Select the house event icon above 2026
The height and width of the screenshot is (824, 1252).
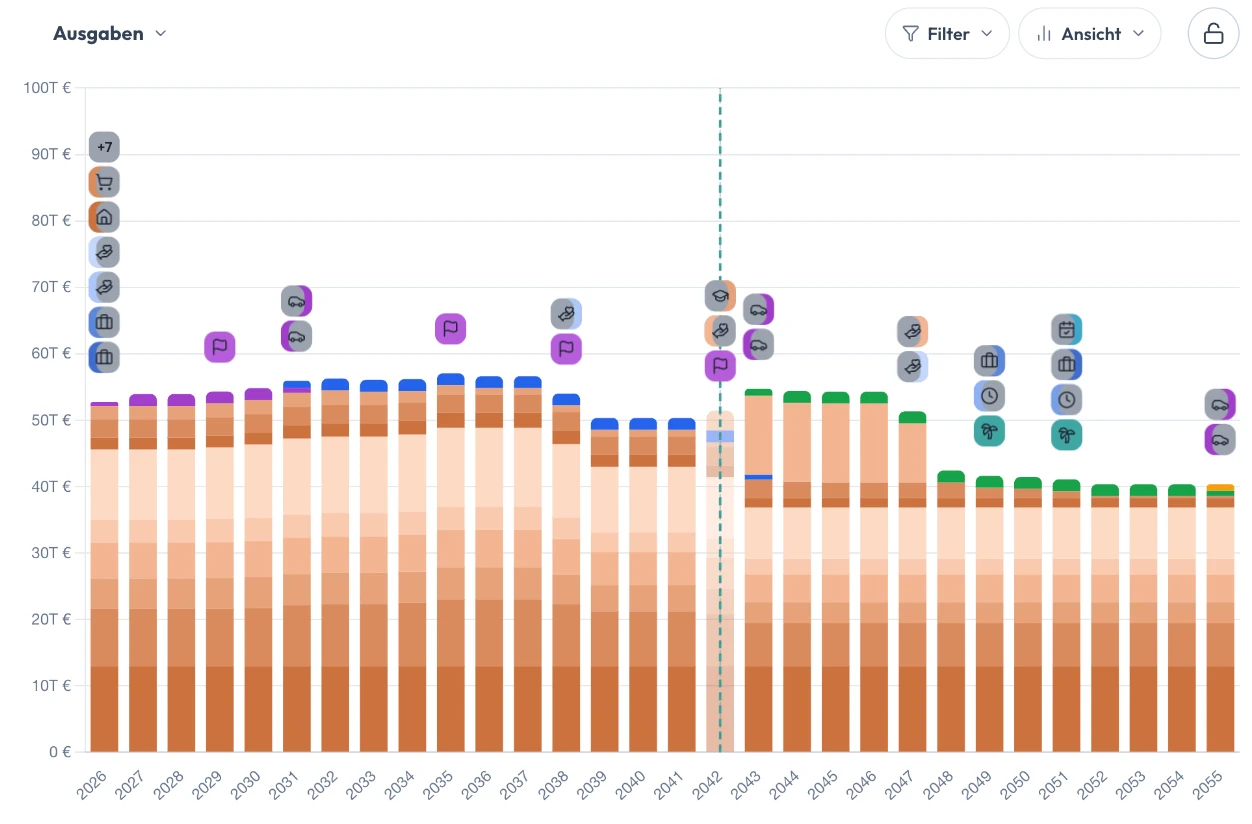[104, 217]
